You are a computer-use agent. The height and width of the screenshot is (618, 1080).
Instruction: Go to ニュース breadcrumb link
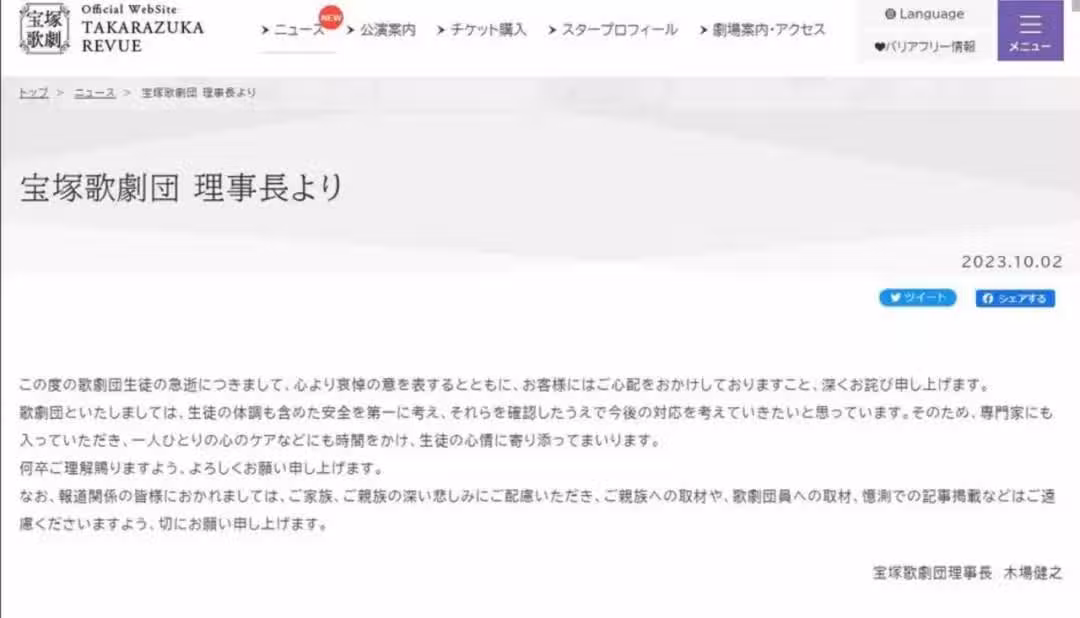94,92
